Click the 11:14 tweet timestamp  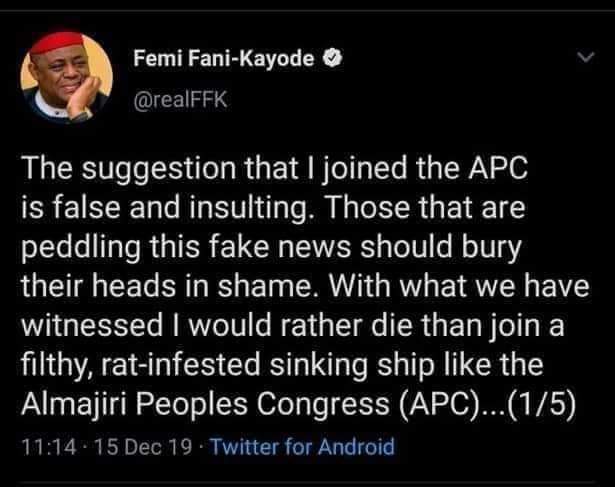tap(41, 445)
